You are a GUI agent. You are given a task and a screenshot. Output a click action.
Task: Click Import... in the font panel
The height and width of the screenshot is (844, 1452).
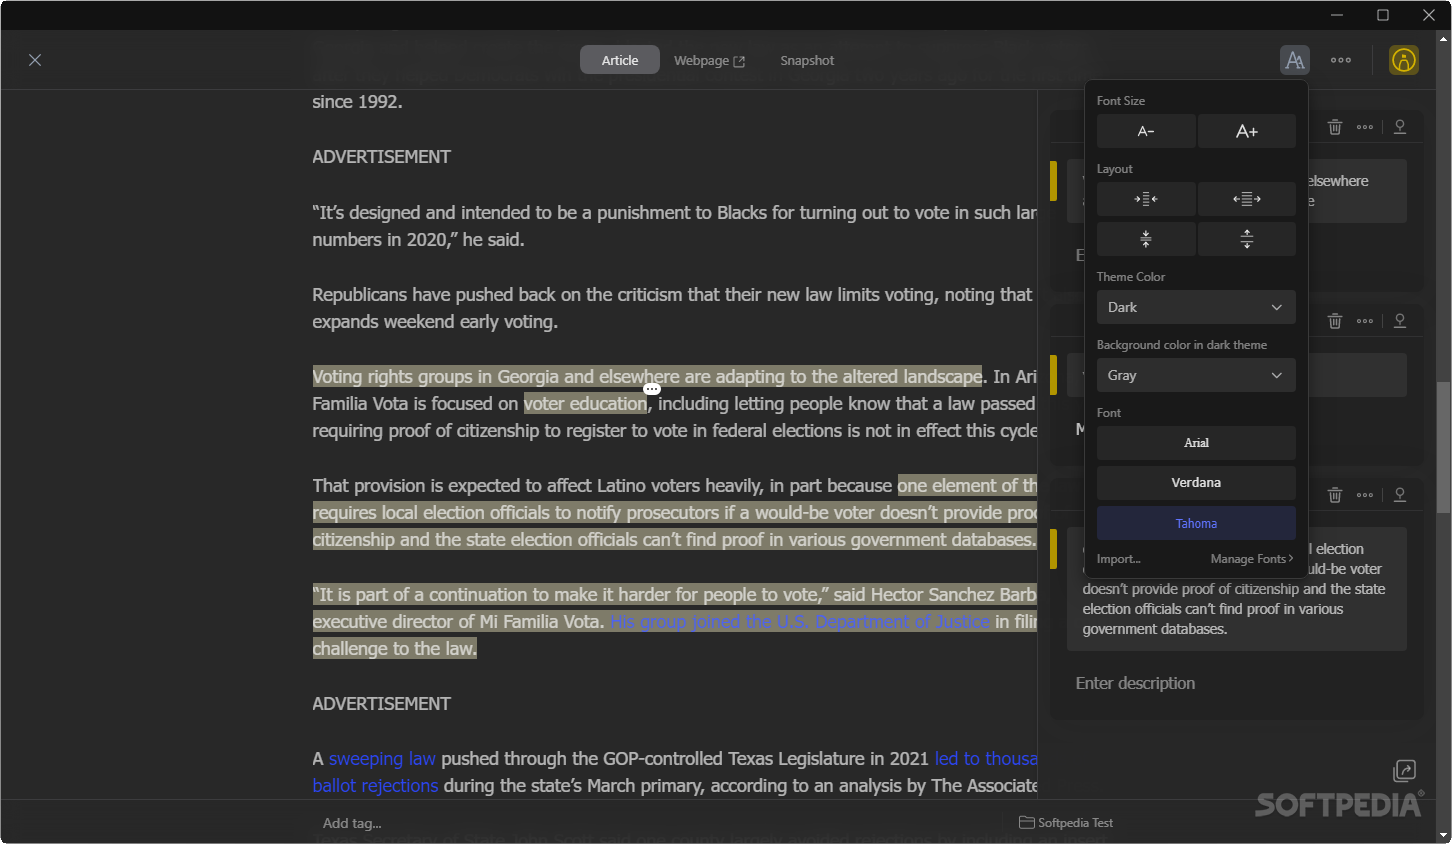coord(1118,559)
